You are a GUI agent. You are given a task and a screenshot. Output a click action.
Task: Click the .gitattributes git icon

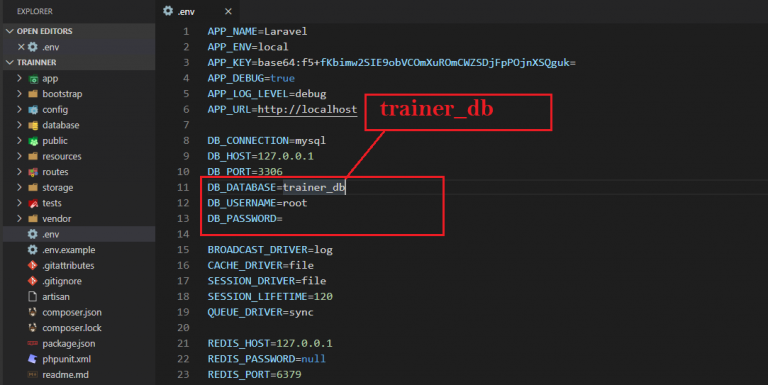32,265
